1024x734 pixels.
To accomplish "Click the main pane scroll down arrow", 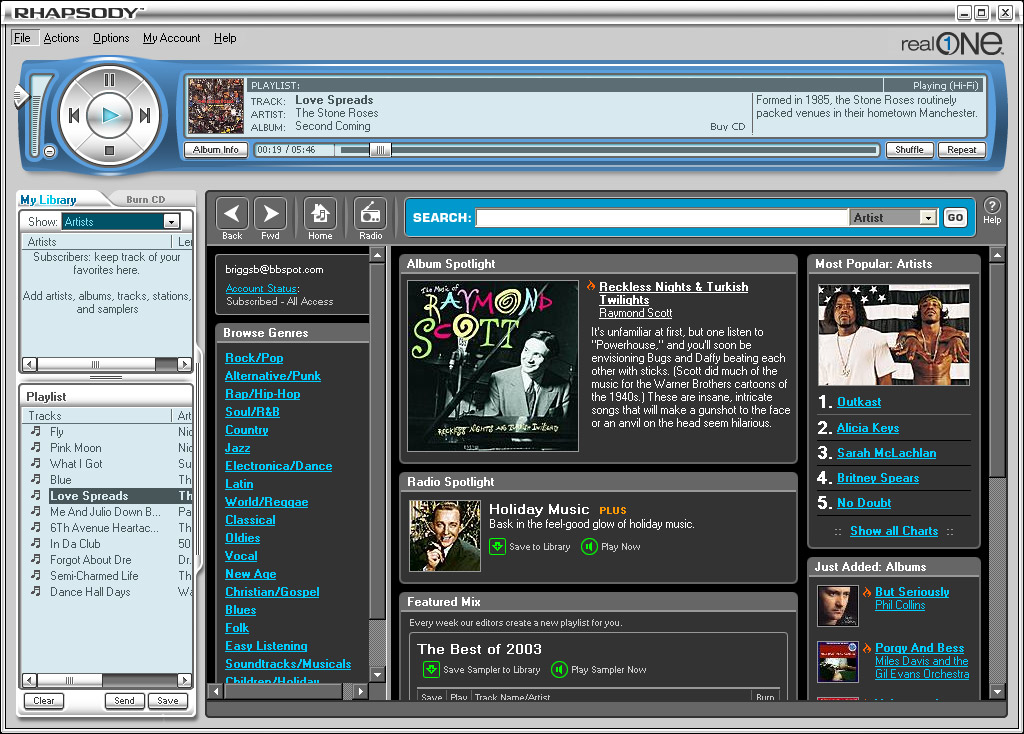I will (997, 692).
